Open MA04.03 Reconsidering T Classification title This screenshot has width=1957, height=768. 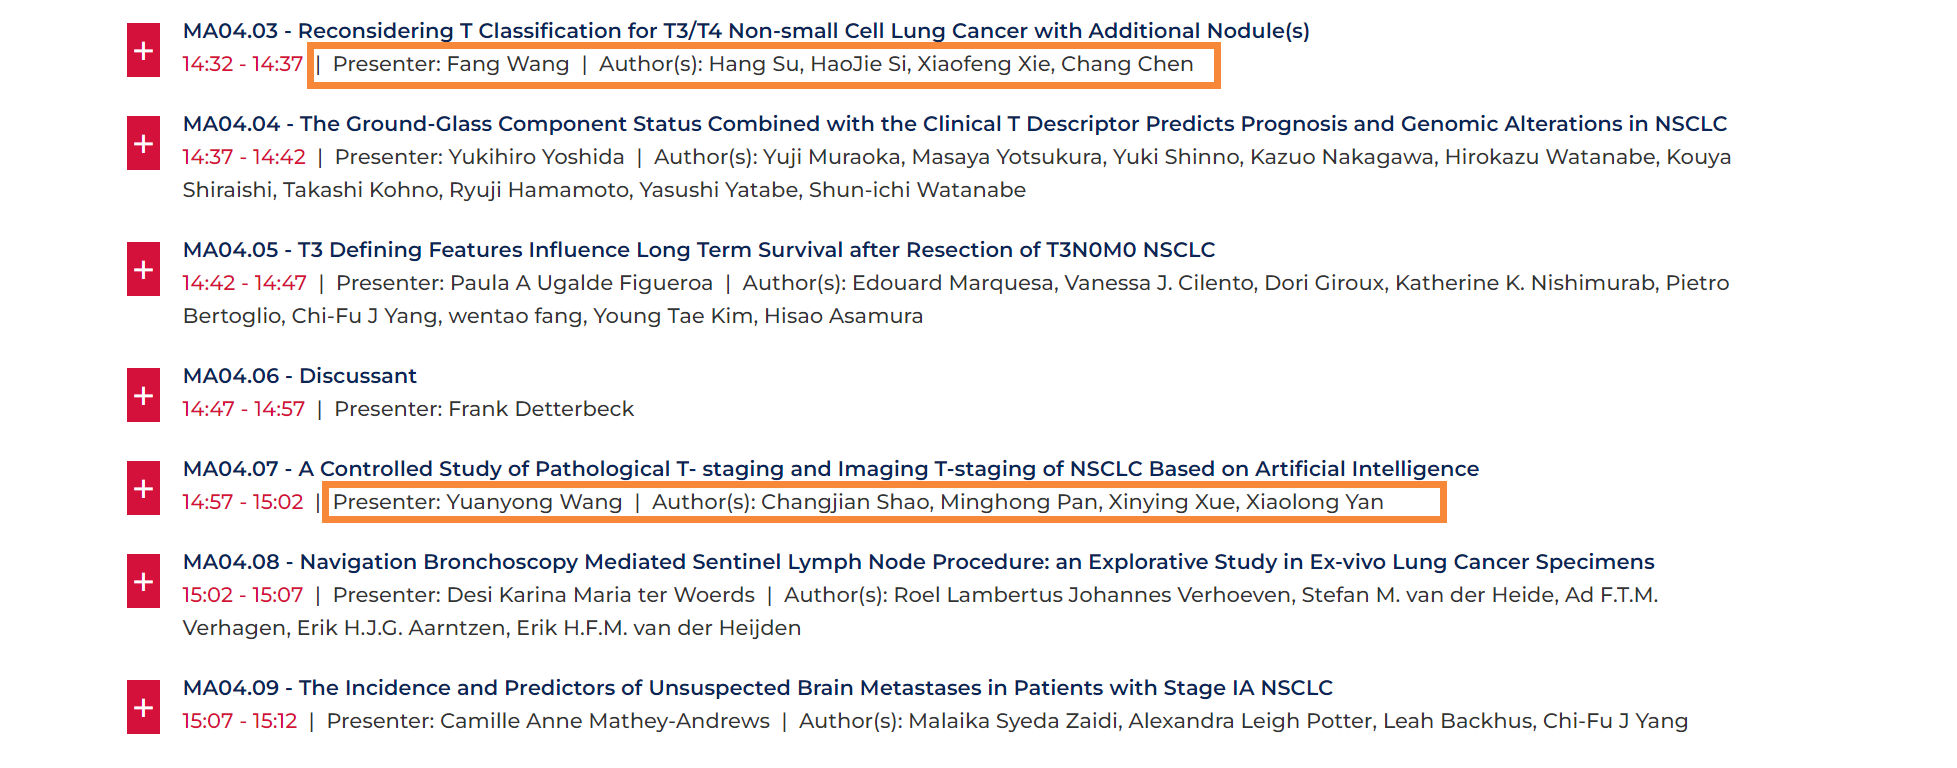pos(746,31)
